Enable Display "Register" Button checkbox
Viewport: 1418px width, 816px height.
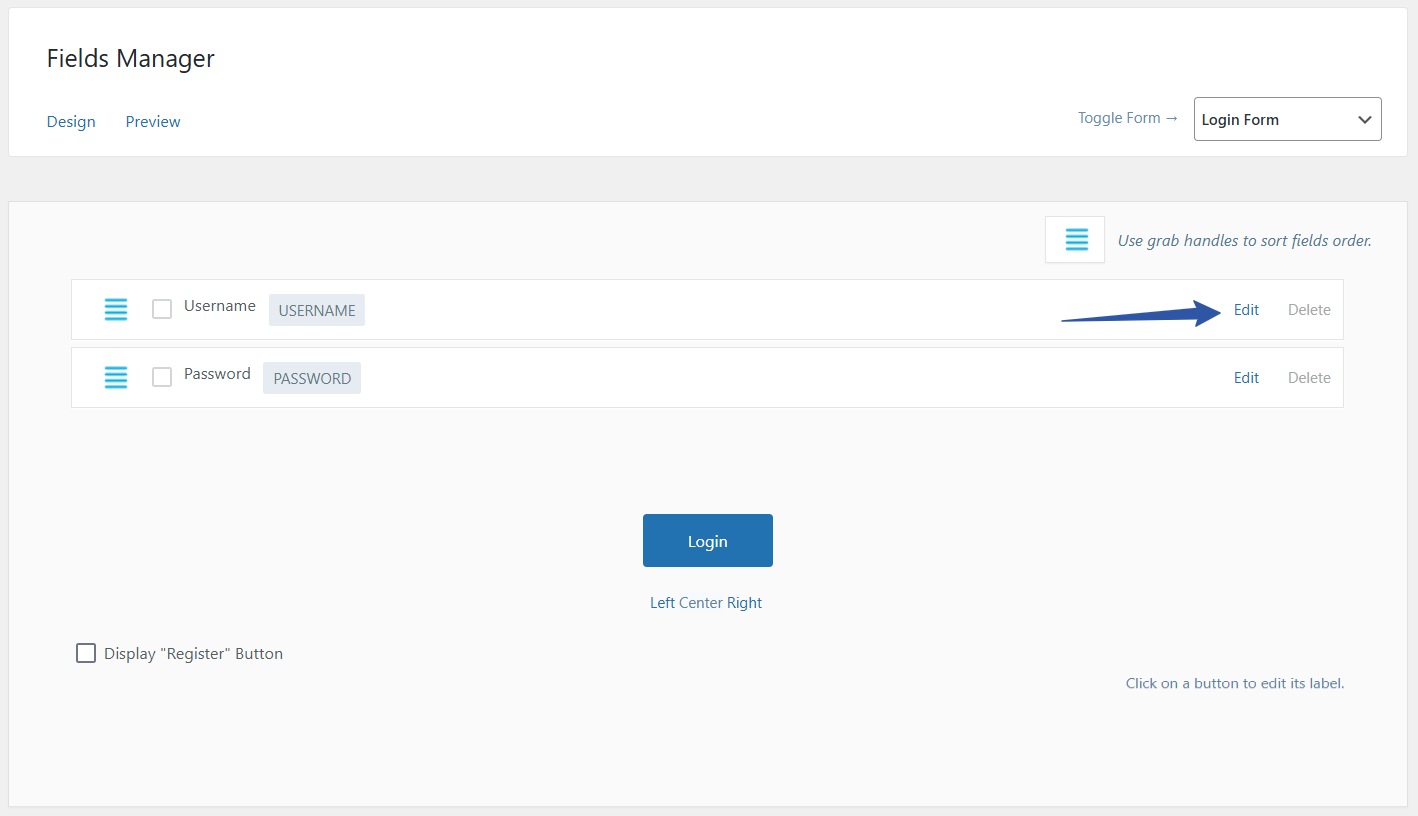click(x=86, y=653)
